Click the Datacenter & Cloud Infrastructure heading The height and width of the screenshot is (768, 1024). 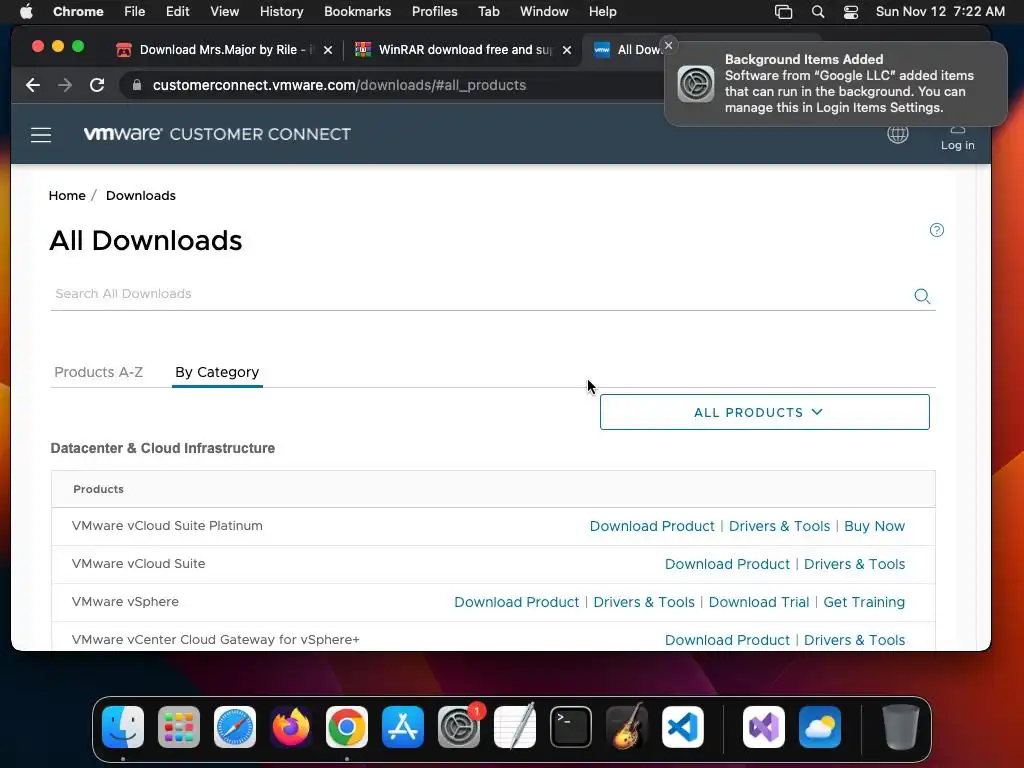pyautogui.click(x=163, y=449)
